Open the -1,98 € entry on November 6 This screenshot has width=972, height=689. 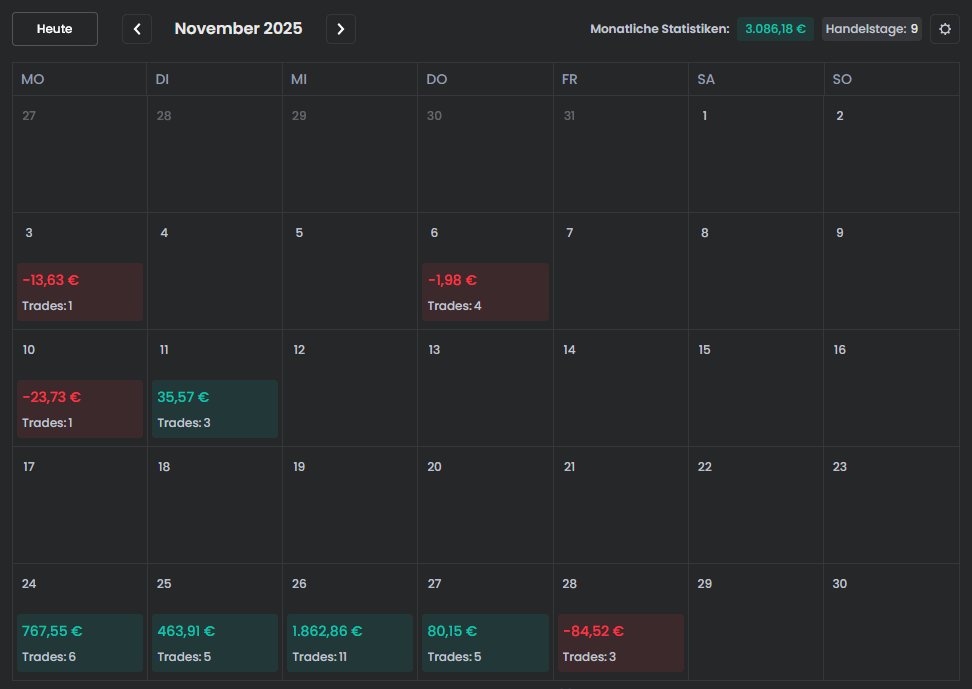pyautogui.click(x=485, y=292)
